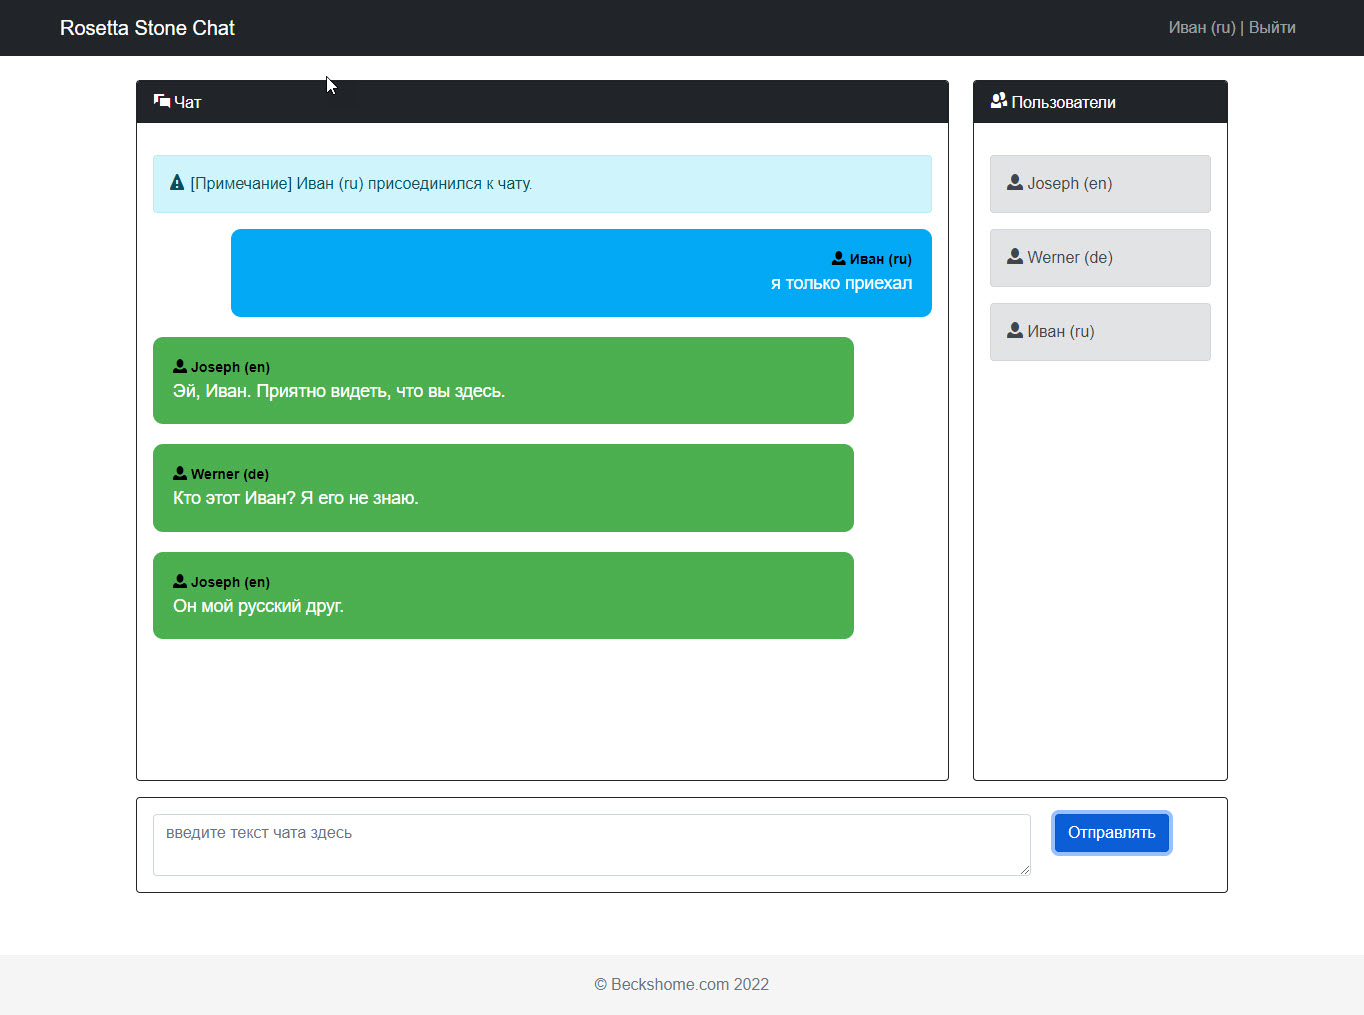Click the warning triangle icon in the join notice
Screen dimensions: 1364x1015
click(177, 183)
